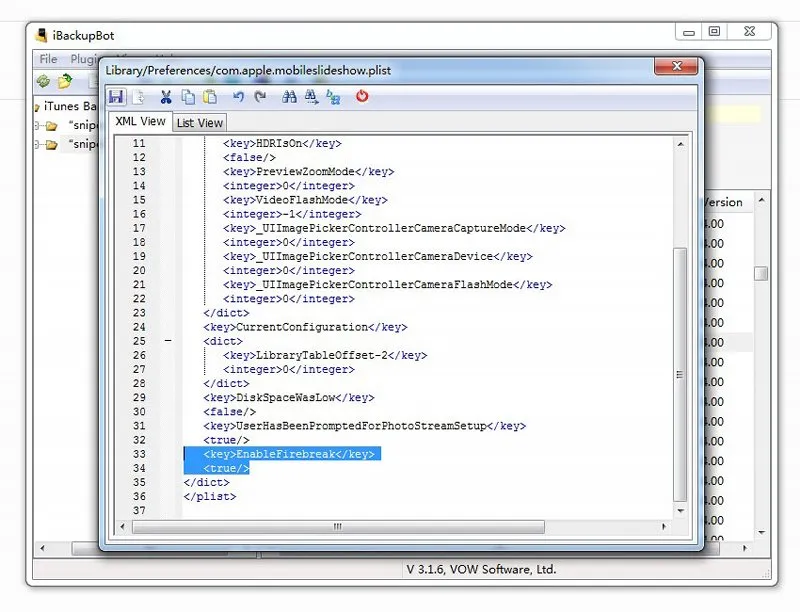
Task: Cut selection with the scissors icon
Action: (166, 96)
